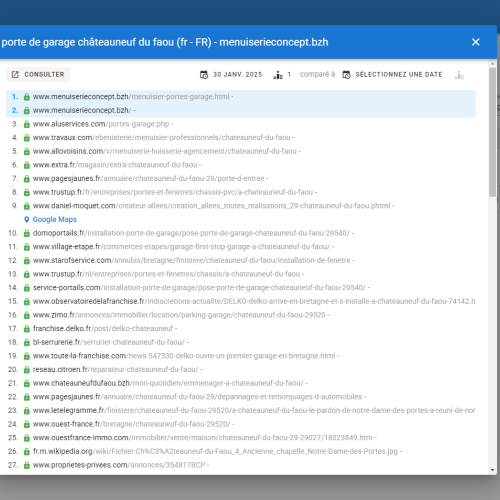500x500 pixels.
Task: Close the SERP results dialog
Action: point(476,42)
